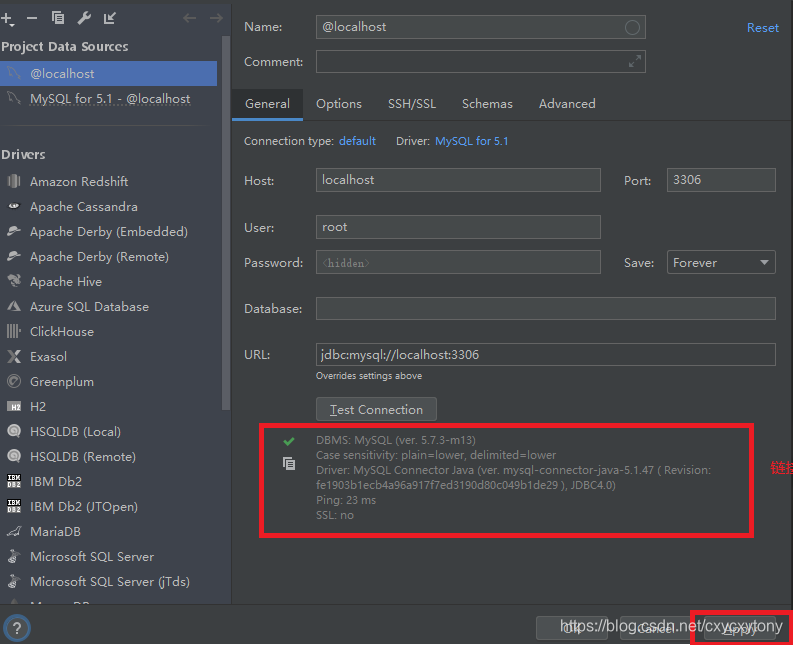793x645 pixels.
Task: Click into the Host input field
Action: tap(458, 180)
